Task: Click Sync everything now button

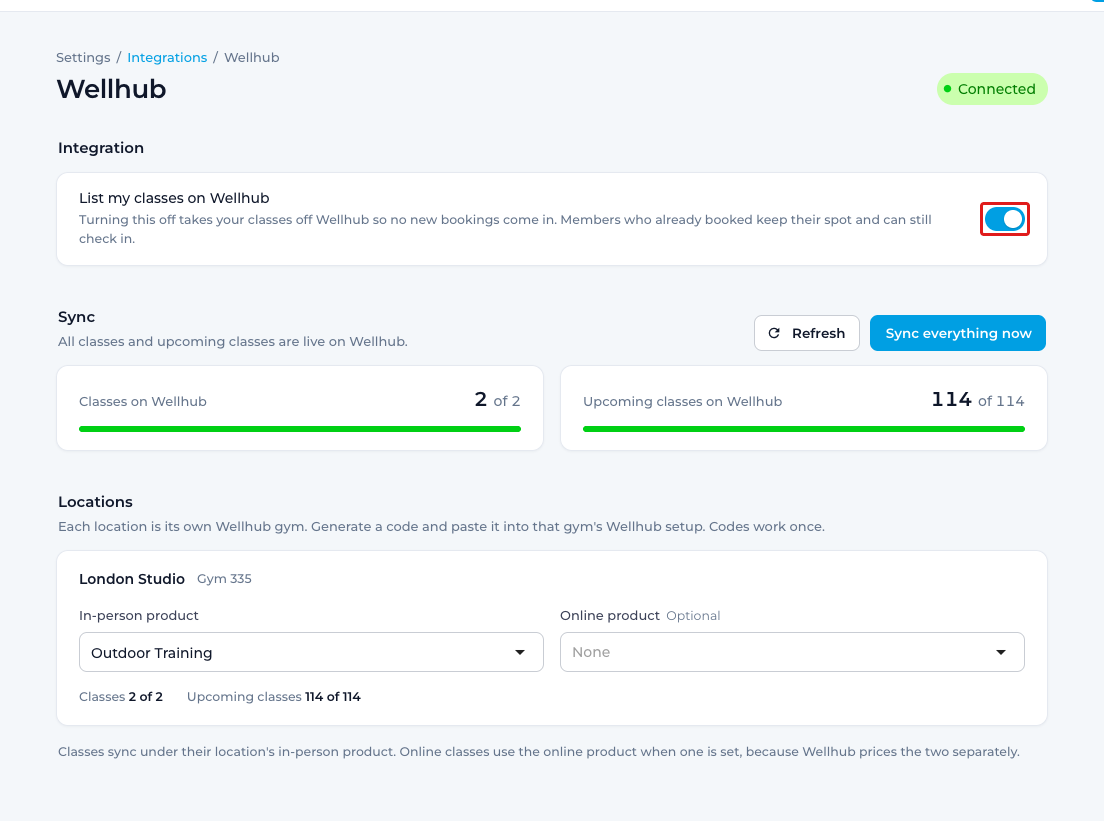Action: (958, 333)
